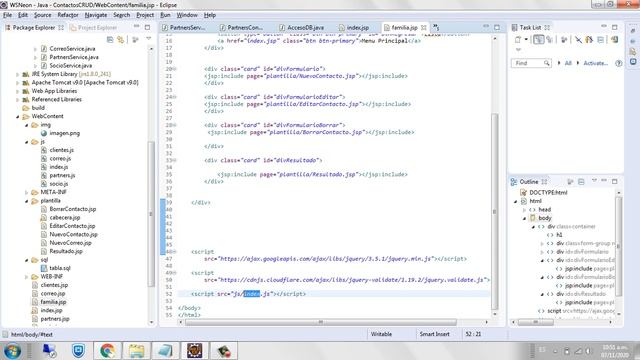Select imagen.png in Package Explorer

pos(64,133)
